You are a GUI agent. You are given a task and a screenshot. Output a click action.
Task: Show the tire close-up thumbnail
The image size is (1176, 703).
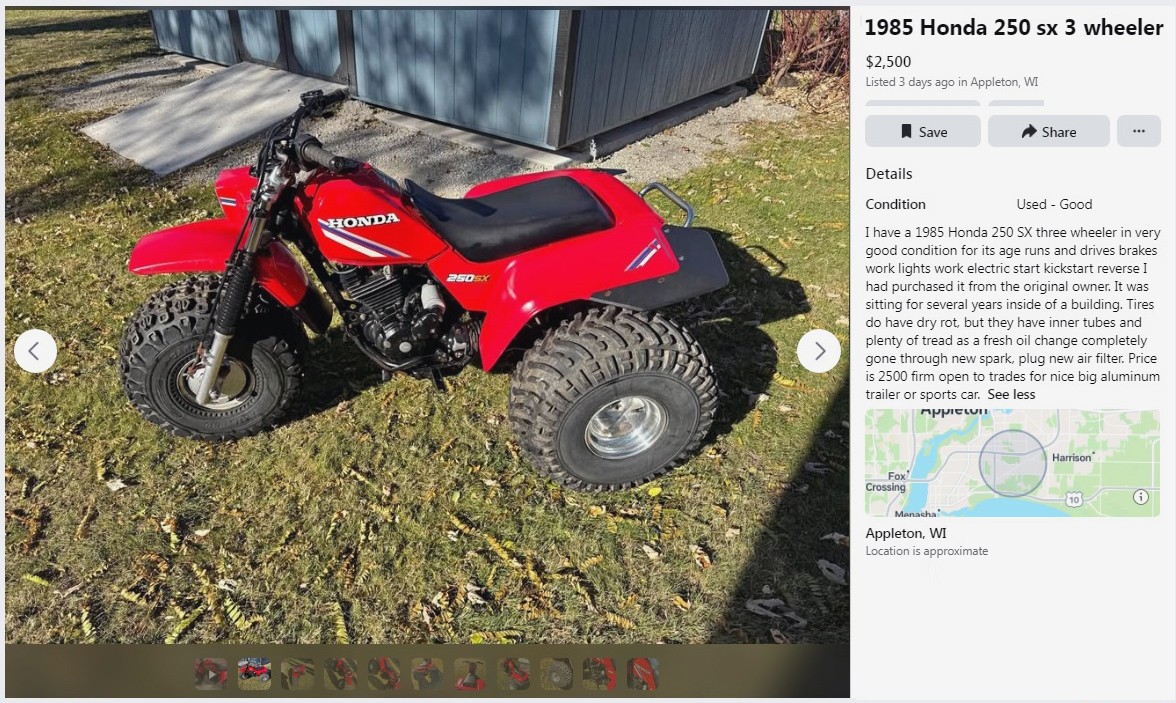[x=556, y=674]
